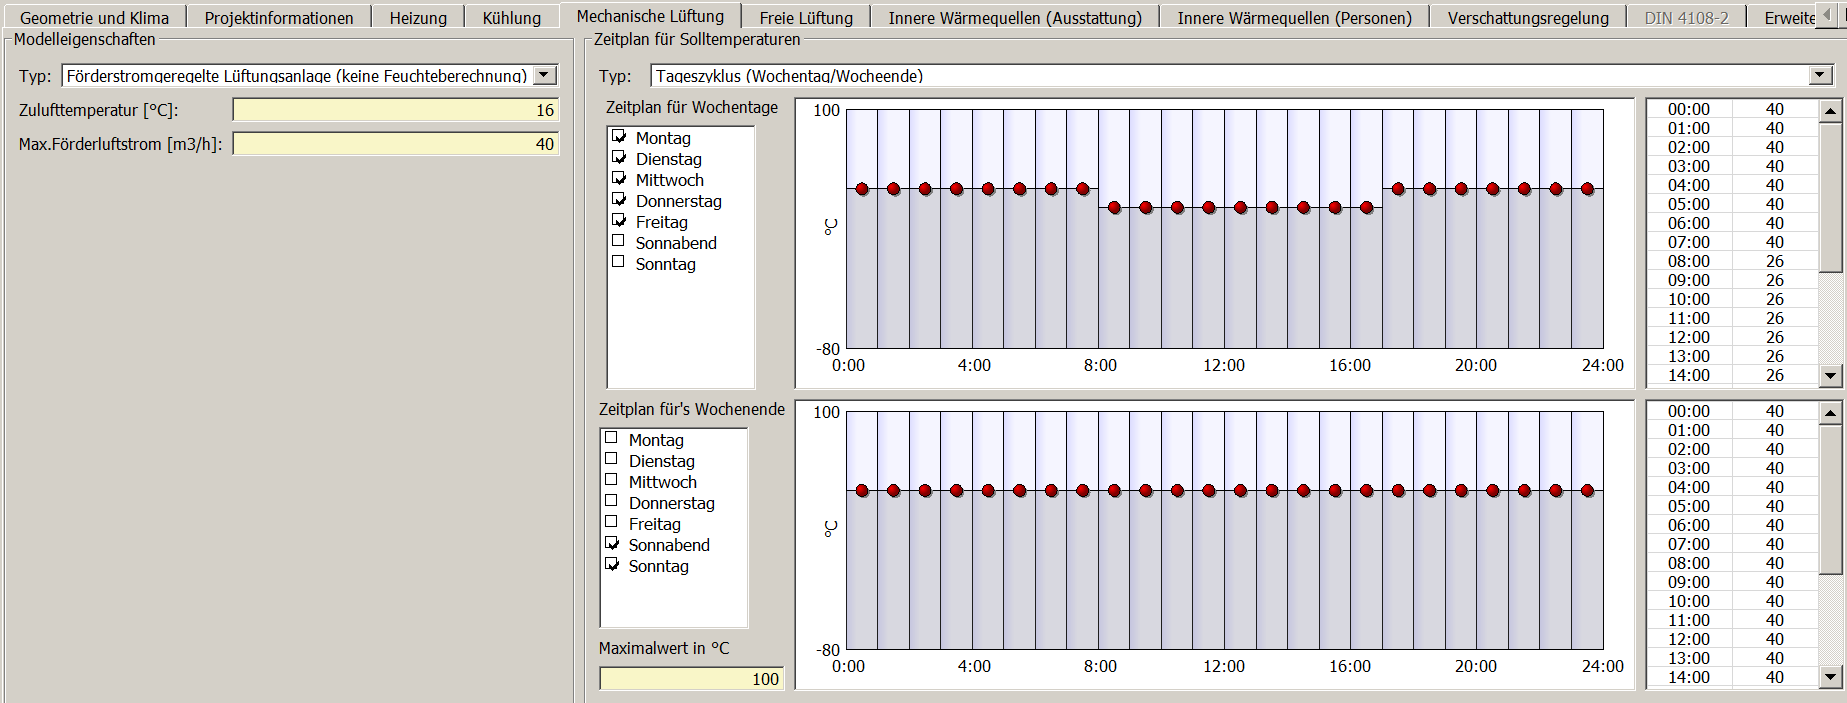Viewport: 1847px width, 703px height.
Task: Click the weekend list scrollbar thumb
Action: point(1830,500)
